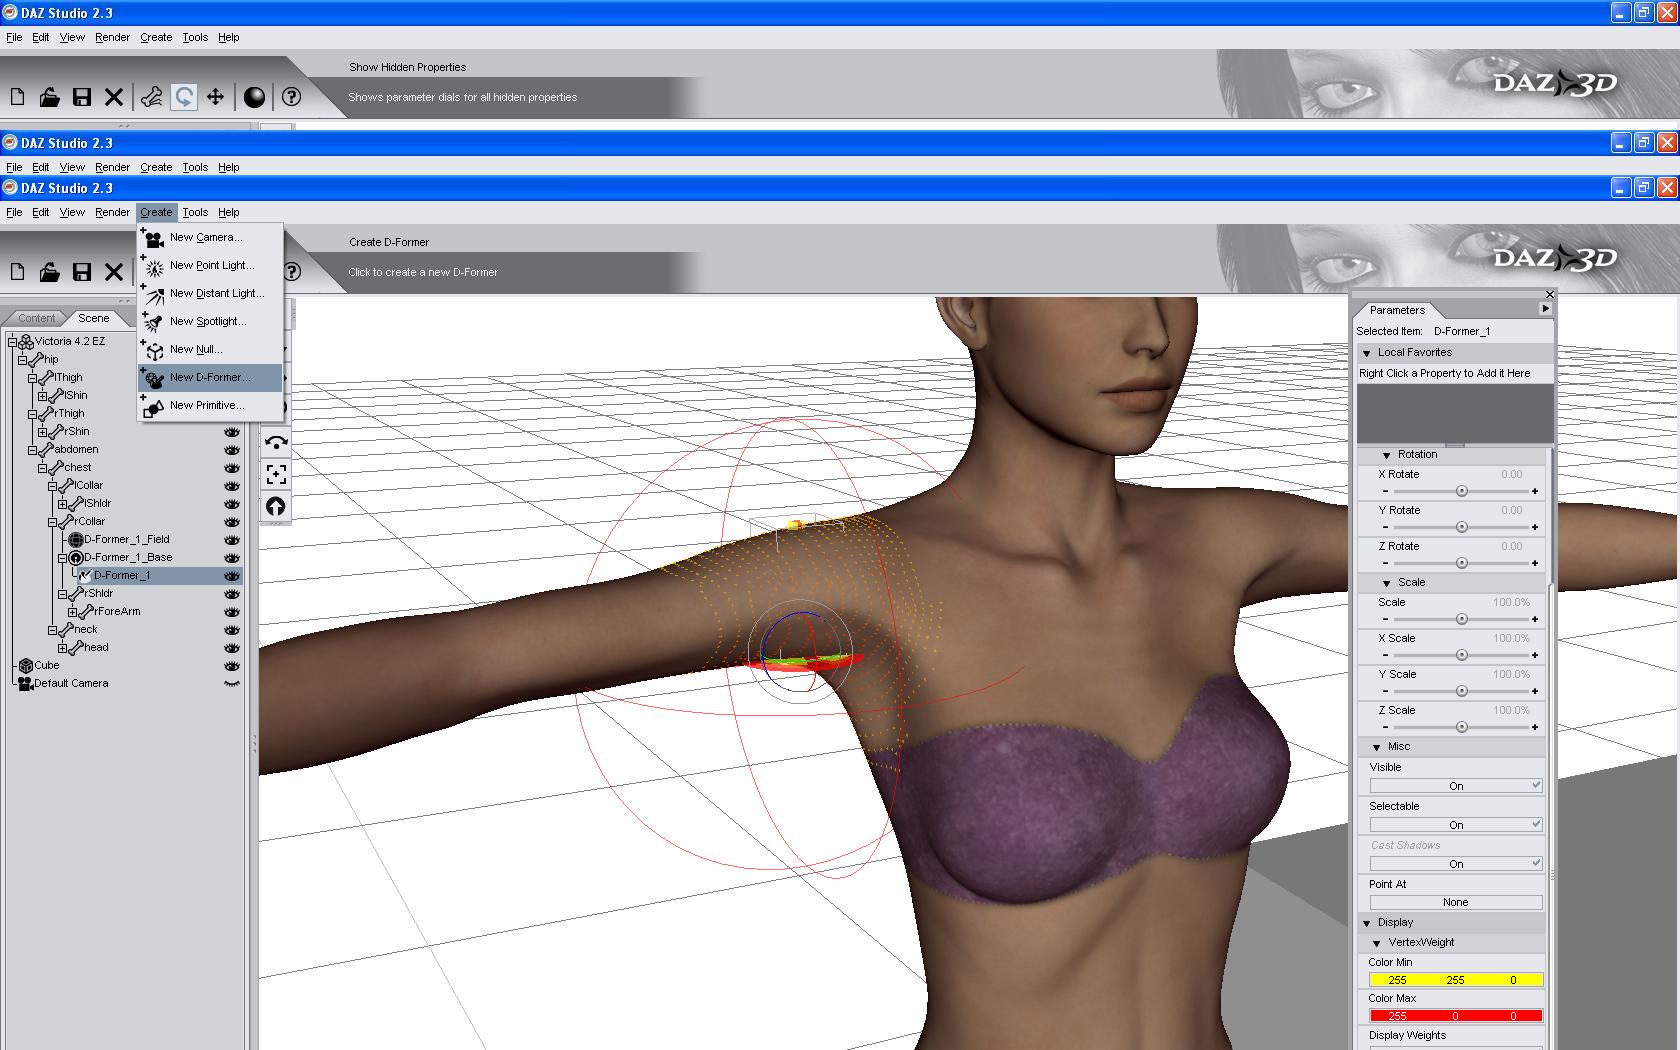
Task: Show Default Camera via its closed eye
Action: coord(232,684)
